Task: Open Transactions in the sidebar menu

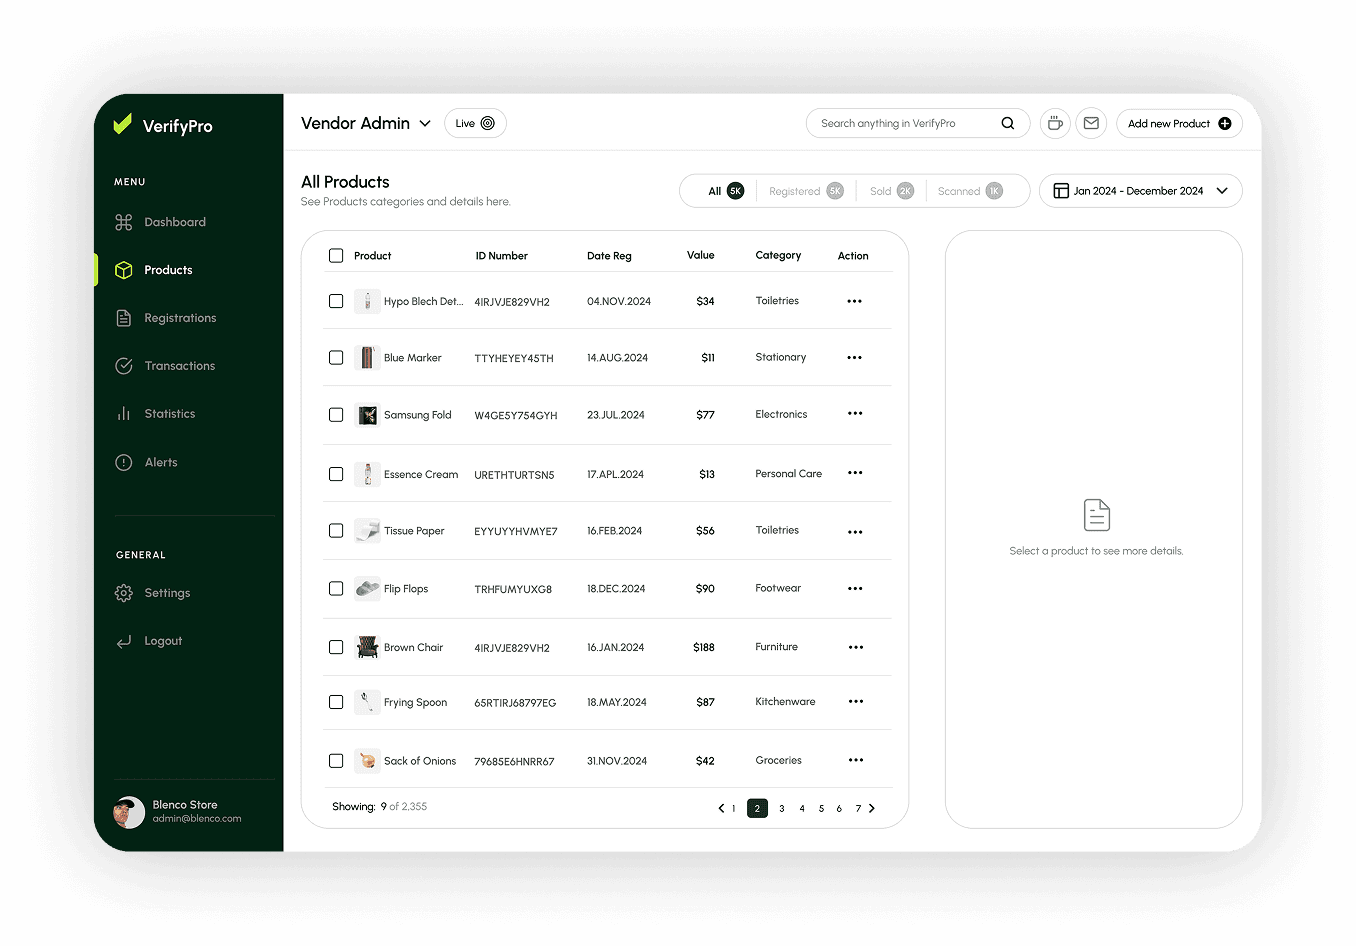Action: pyautogui.click(x=179, y=366)
